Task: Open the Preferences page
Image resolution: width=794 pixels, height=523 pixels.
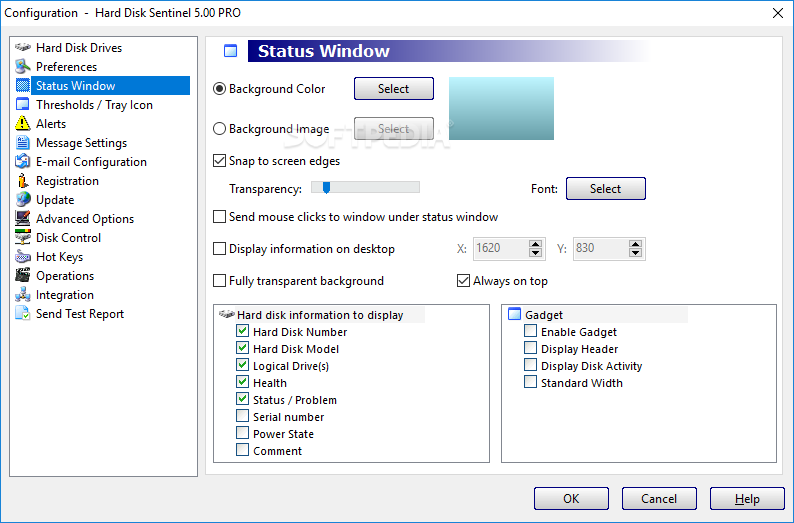Action: point(66,67)
